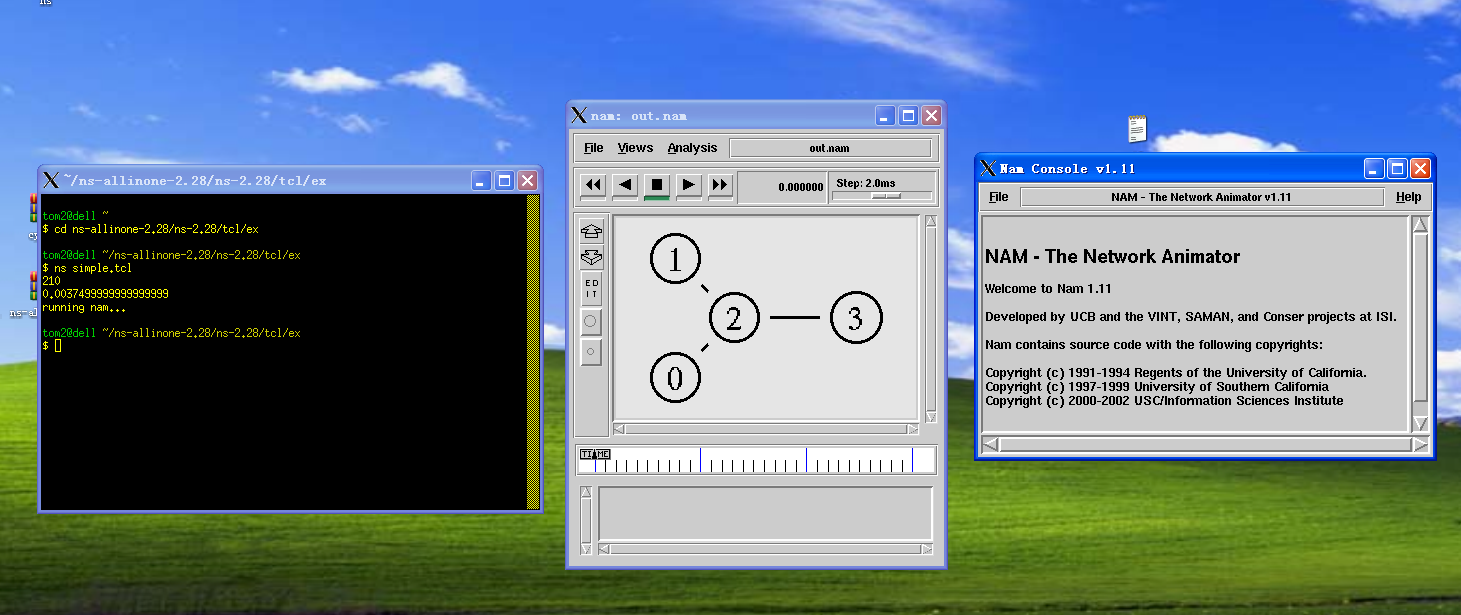Open the Views menu
Image resolution: width=1461 pixels, height=615 pixels.
[x=635, y=147]
